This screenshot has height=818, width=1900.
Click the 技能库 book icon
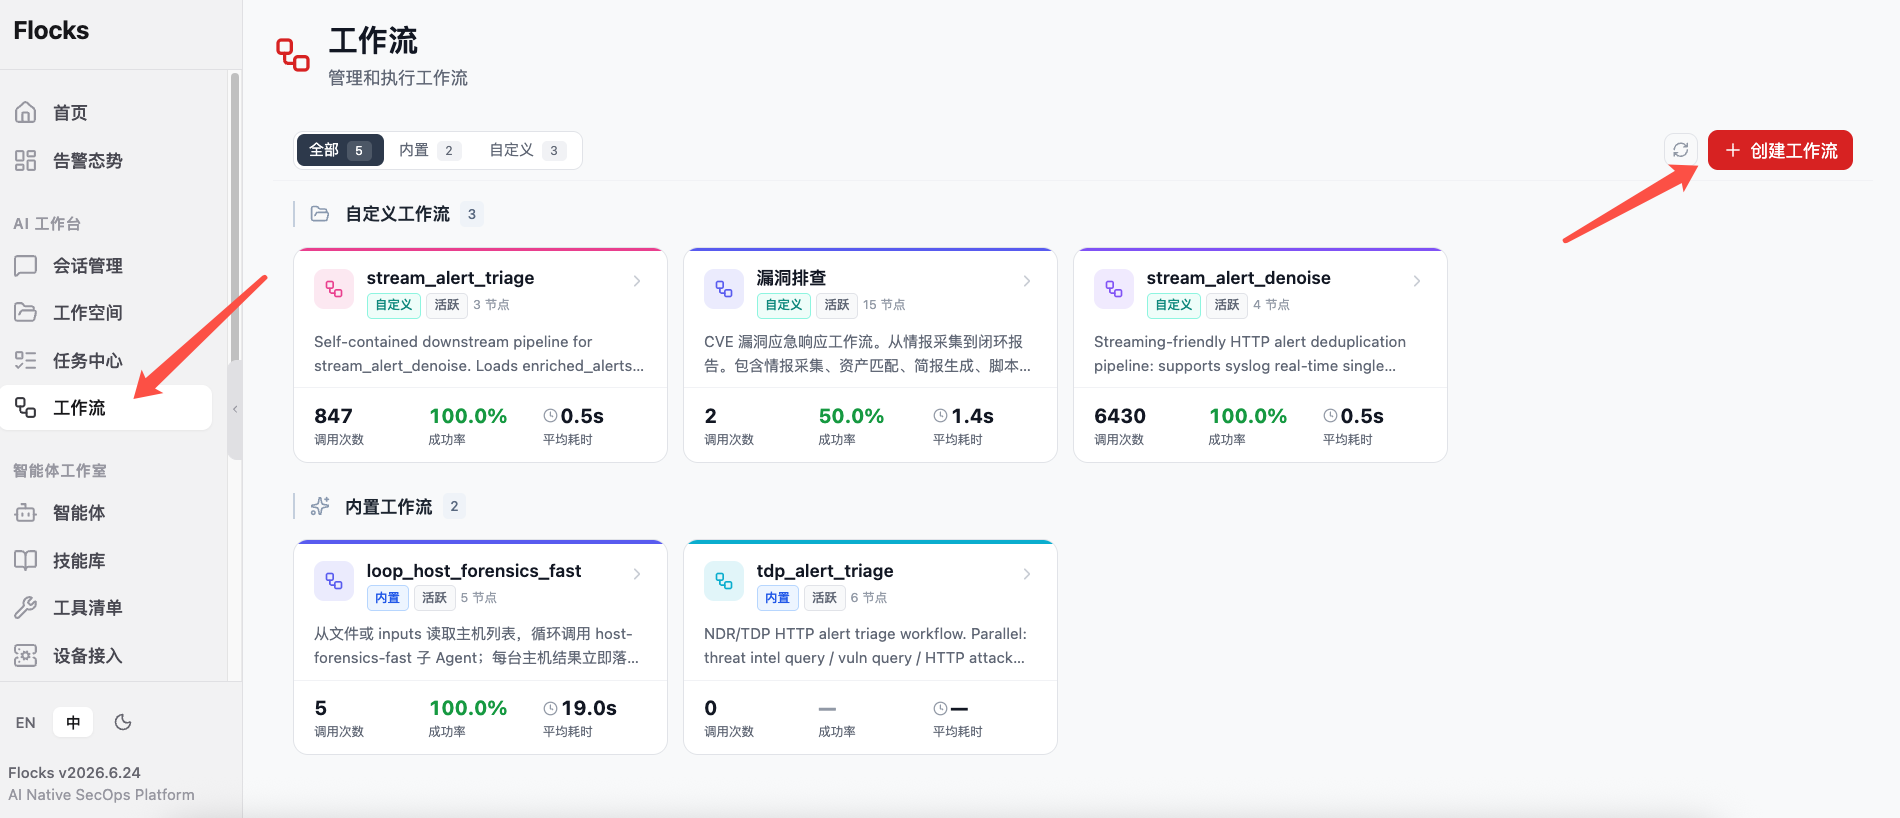26,560
